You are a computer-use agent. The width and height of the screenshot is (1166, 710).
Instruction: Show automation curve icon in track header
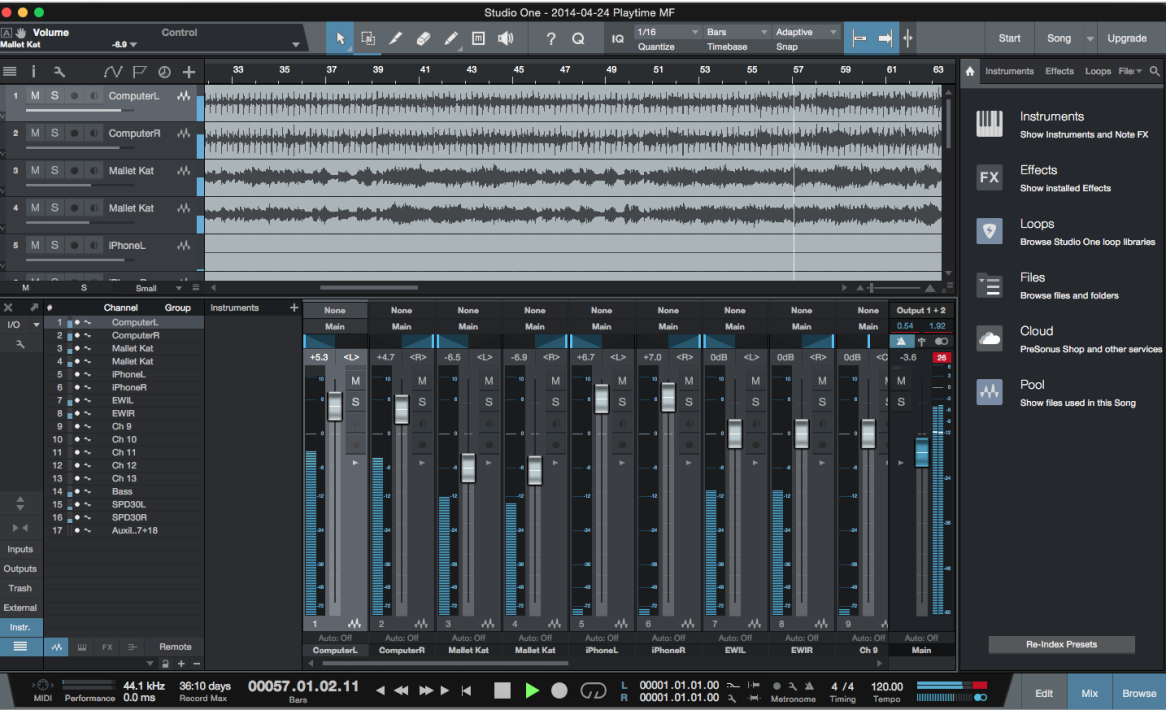click(112, 72)
